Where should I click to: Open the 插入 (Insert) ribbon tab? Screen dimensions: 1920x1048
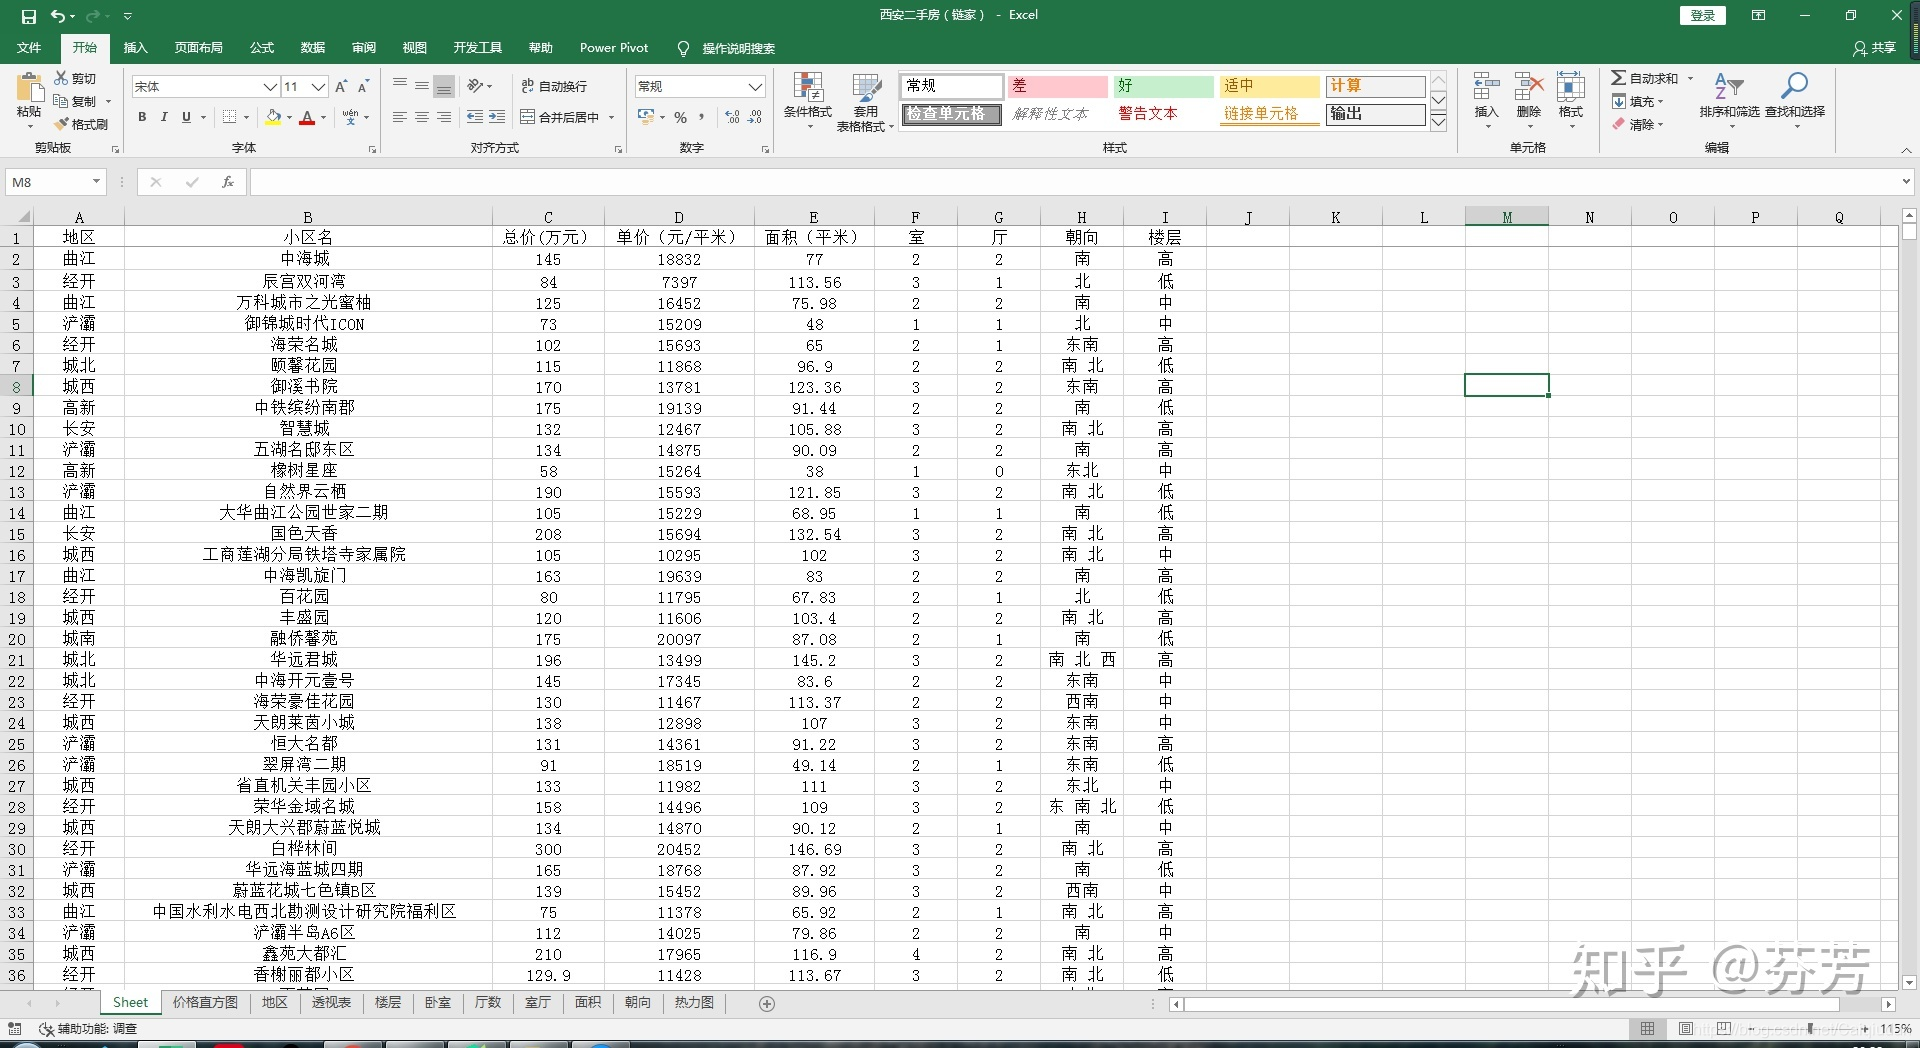135,48
